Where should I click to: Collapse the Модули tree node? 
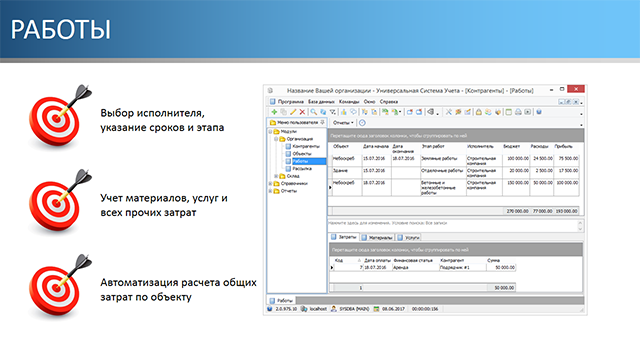coord(270,132)
